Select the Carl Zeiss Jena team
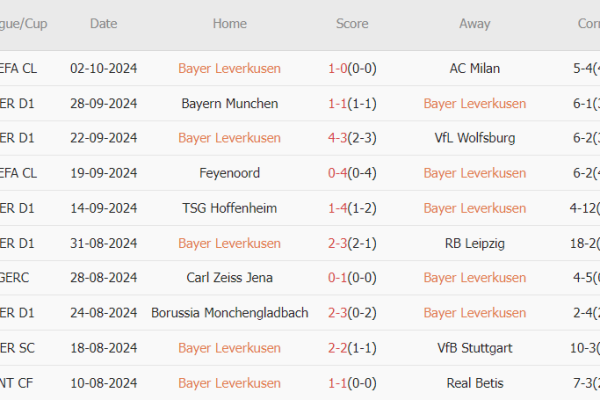This screenshot has width=600, height=400. click(230, 278)
